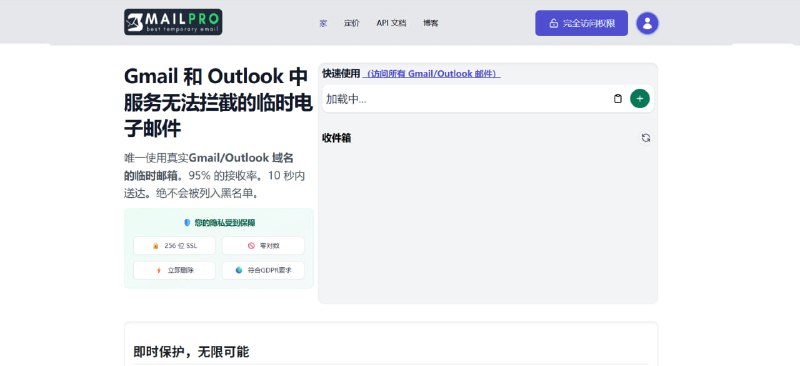Open the API 文档 nav item
The height and width of the screenshot is (366, 800).
391,23
